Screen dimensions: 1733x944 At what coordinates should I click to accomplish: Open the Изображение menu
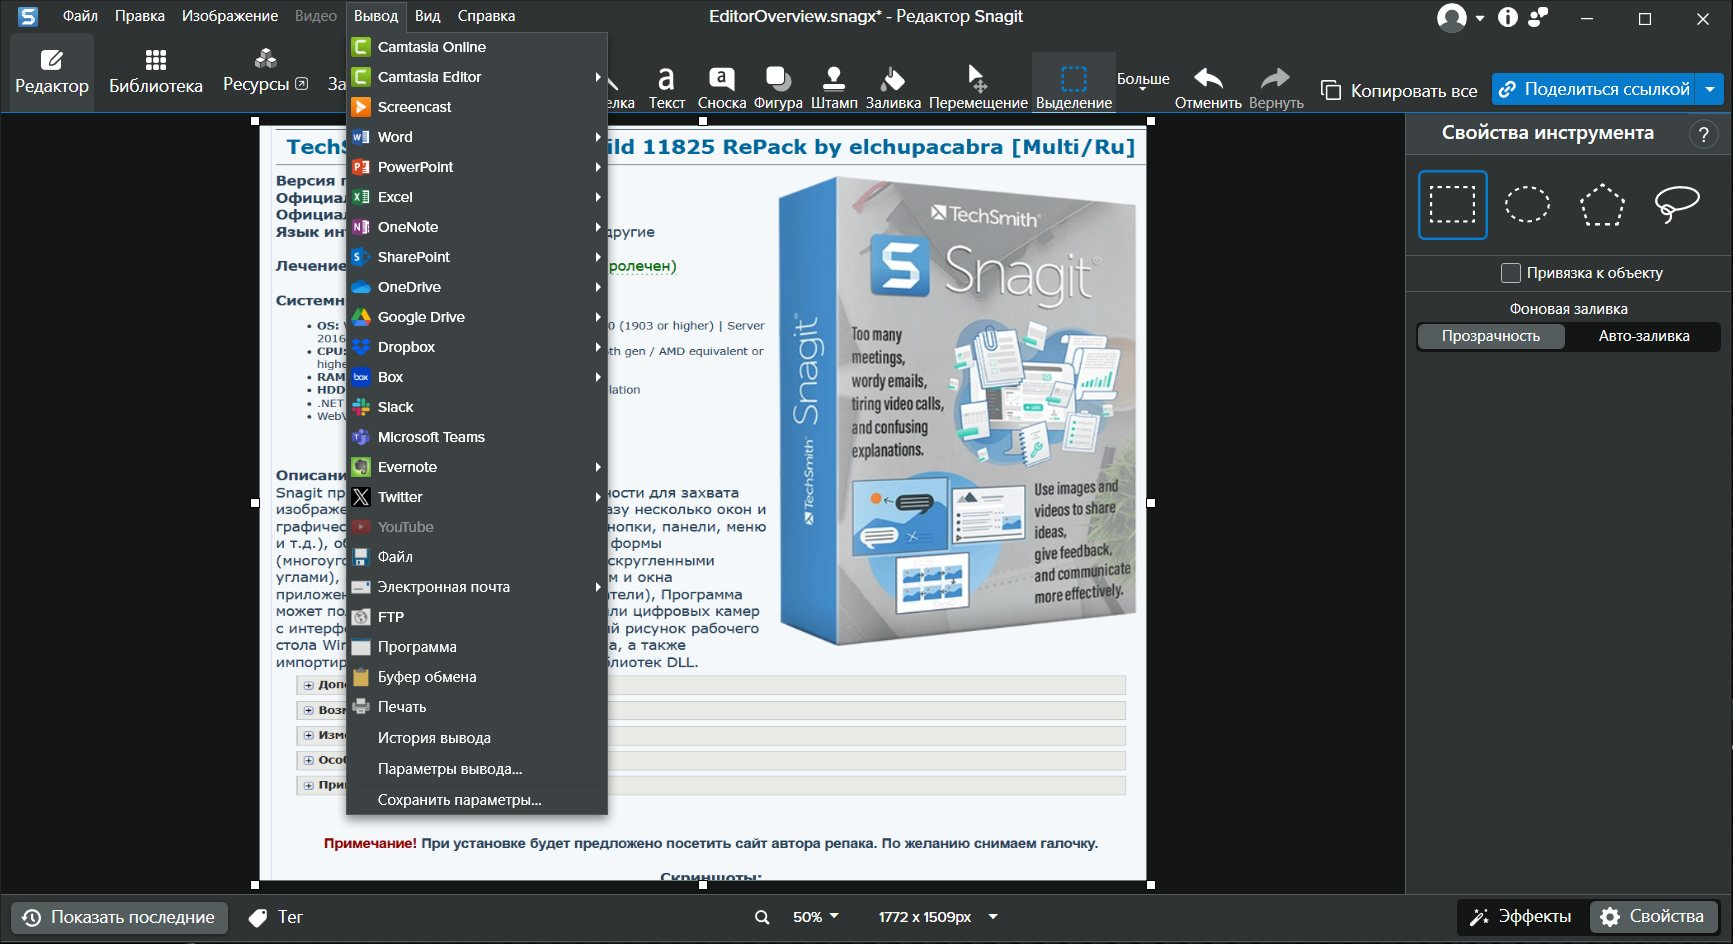(x=230, y=16)
